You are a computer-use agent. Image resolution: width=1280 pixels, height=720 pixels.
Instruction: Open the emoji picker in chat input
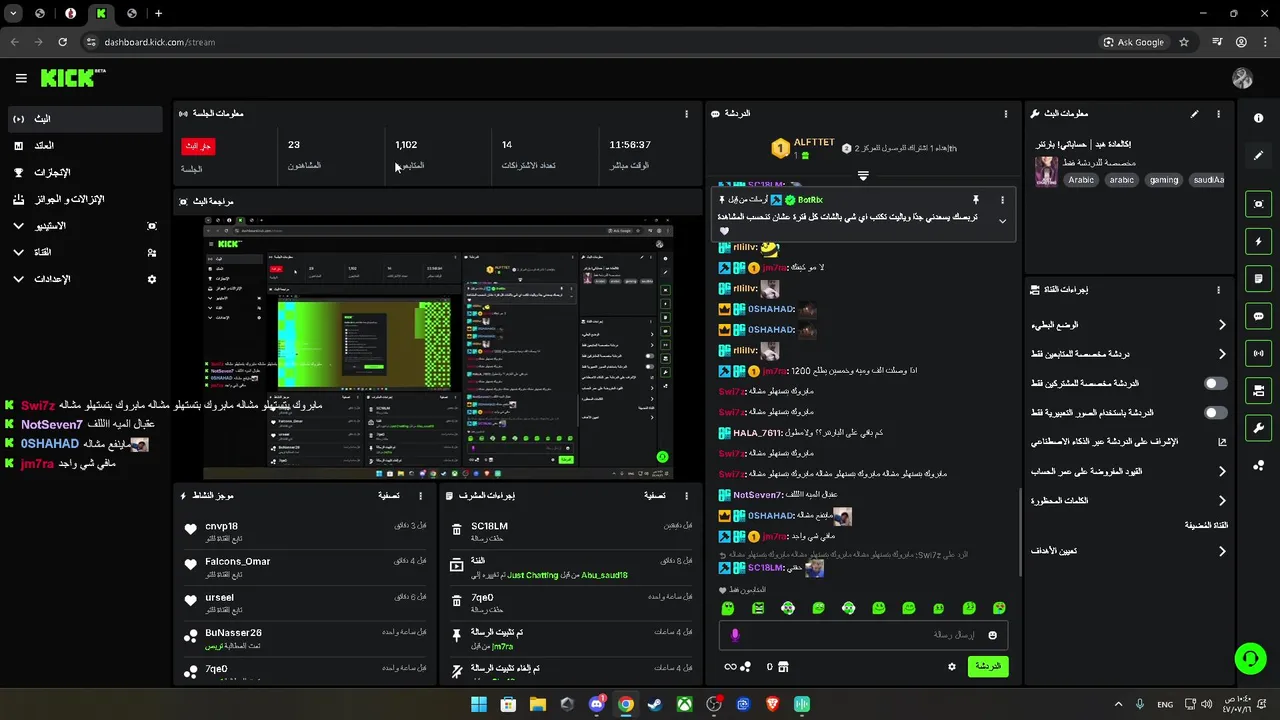992,635
